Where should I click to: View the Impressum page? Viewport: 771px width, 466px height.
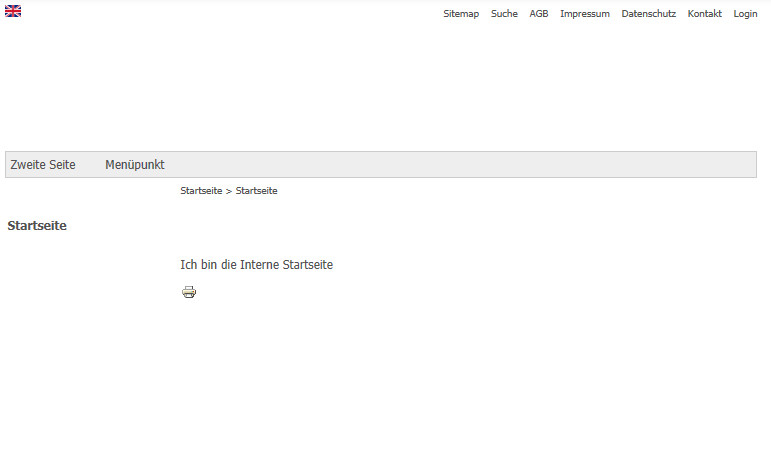[x=584, y=14]
